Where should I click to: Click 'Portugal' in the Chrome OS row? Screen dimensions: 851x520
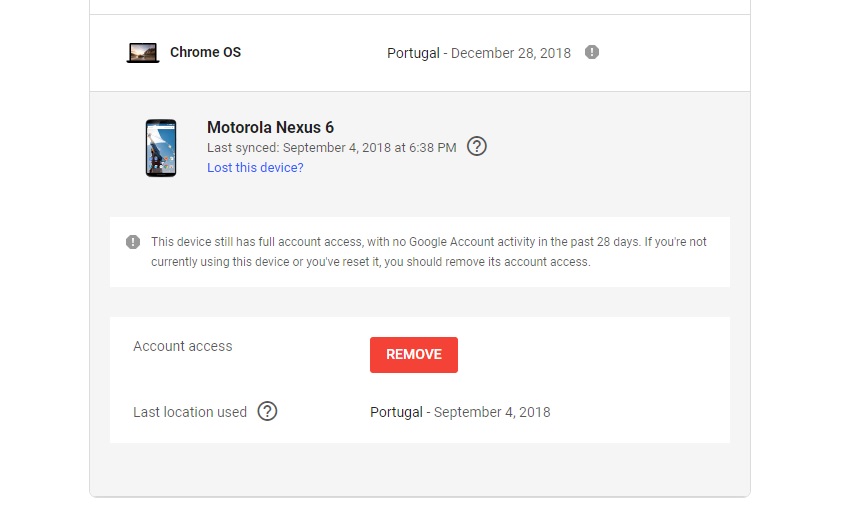[413, 53]
